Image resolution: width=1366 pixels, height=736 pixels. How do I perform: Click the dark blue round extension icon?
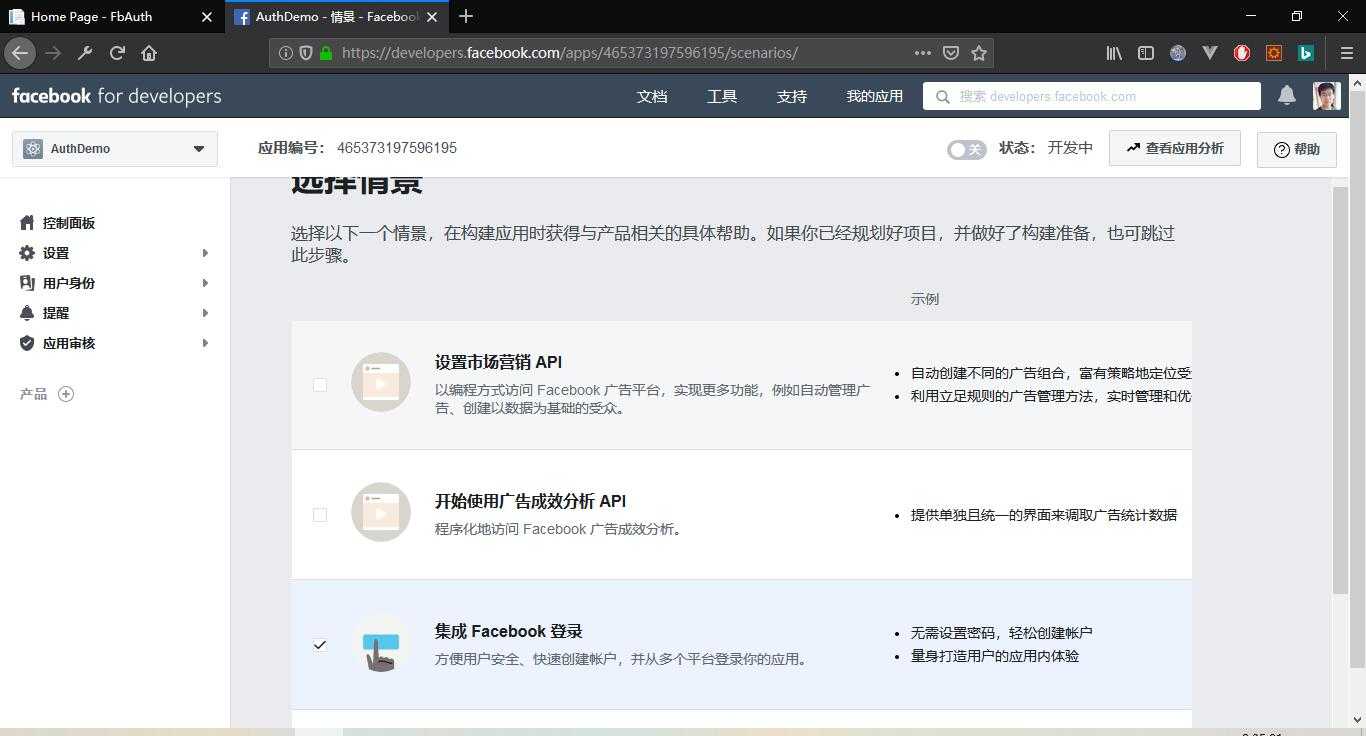click(x=1178, y=53)
